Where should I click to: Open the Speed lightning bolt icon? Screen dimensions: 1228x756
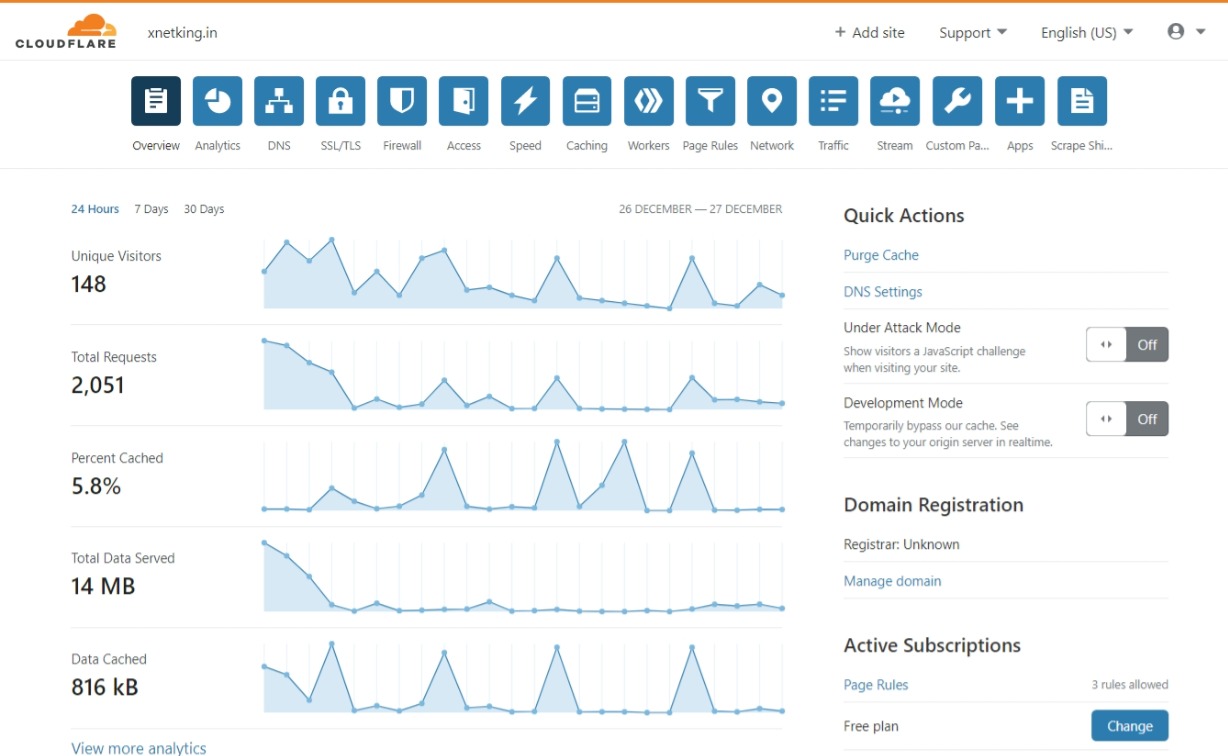click(x=525, y=101)
